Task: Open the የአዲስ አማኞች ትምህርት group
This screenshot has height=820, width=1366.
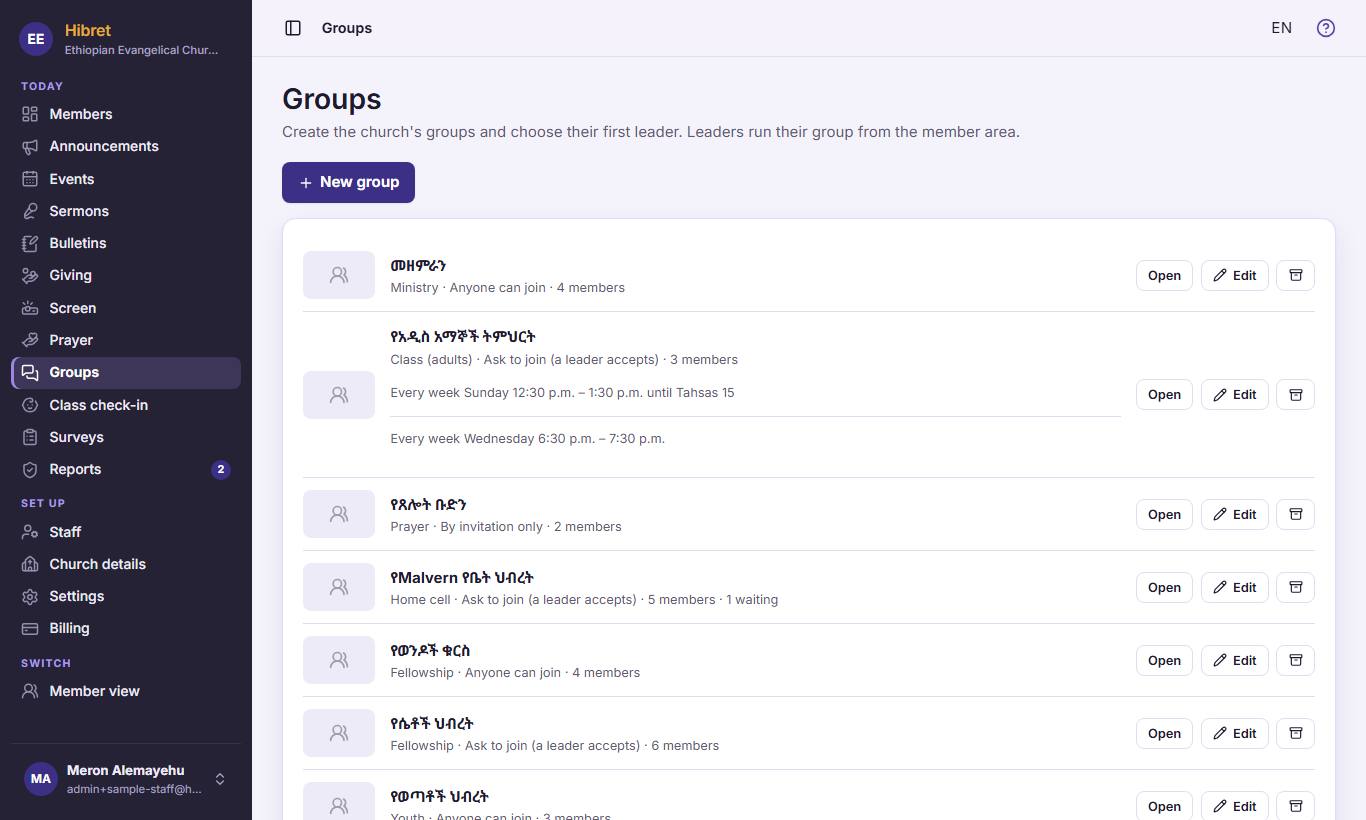Action: point(1164,394)
